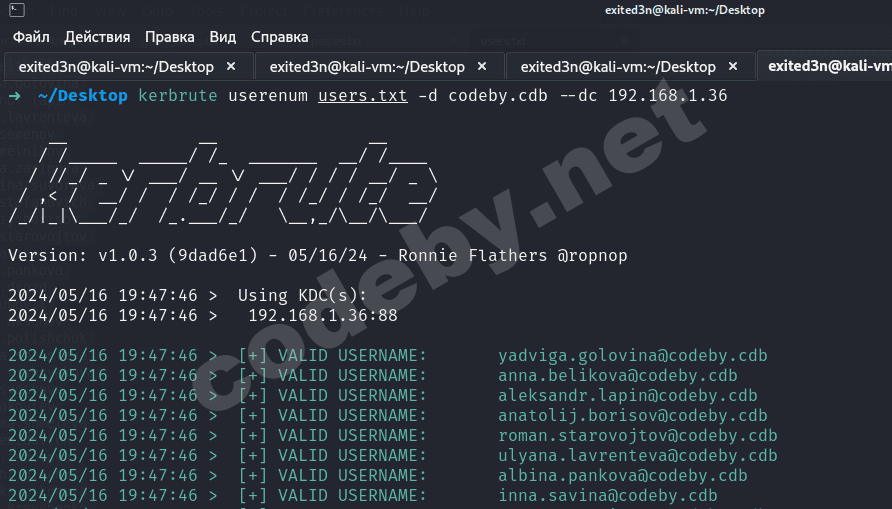Open the Правка menu

click(x=170, y=37)
